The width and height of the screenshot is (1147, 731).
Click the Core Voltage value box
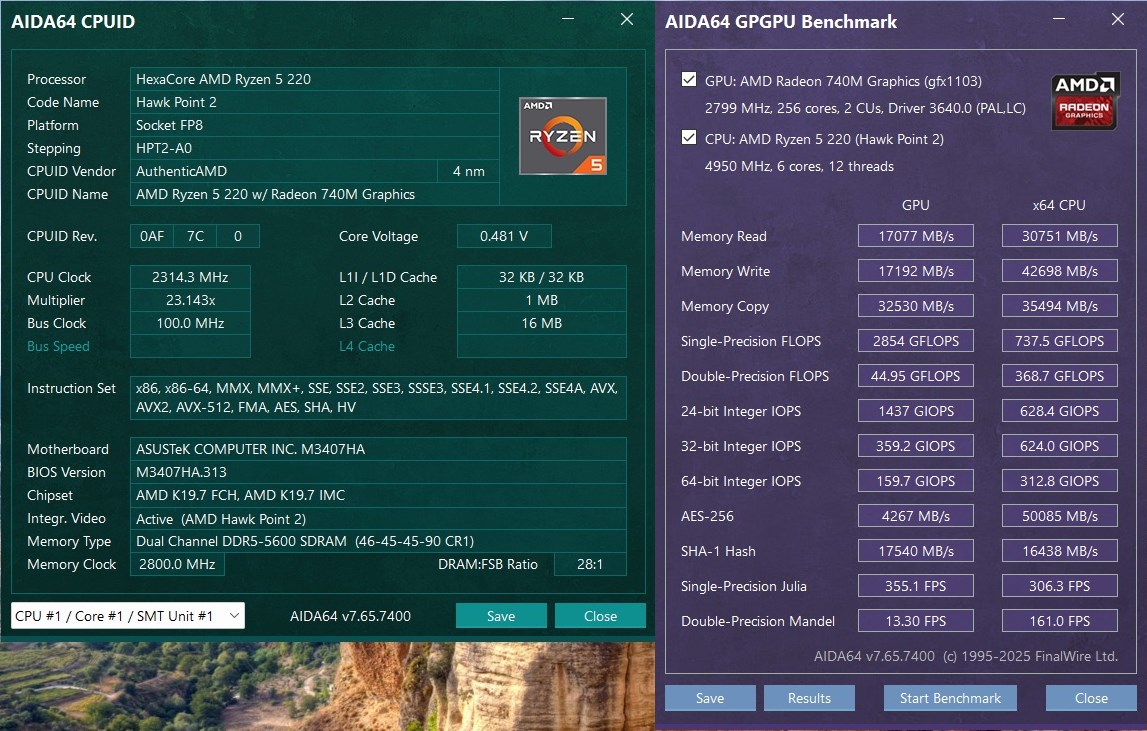tap(503, 237)
